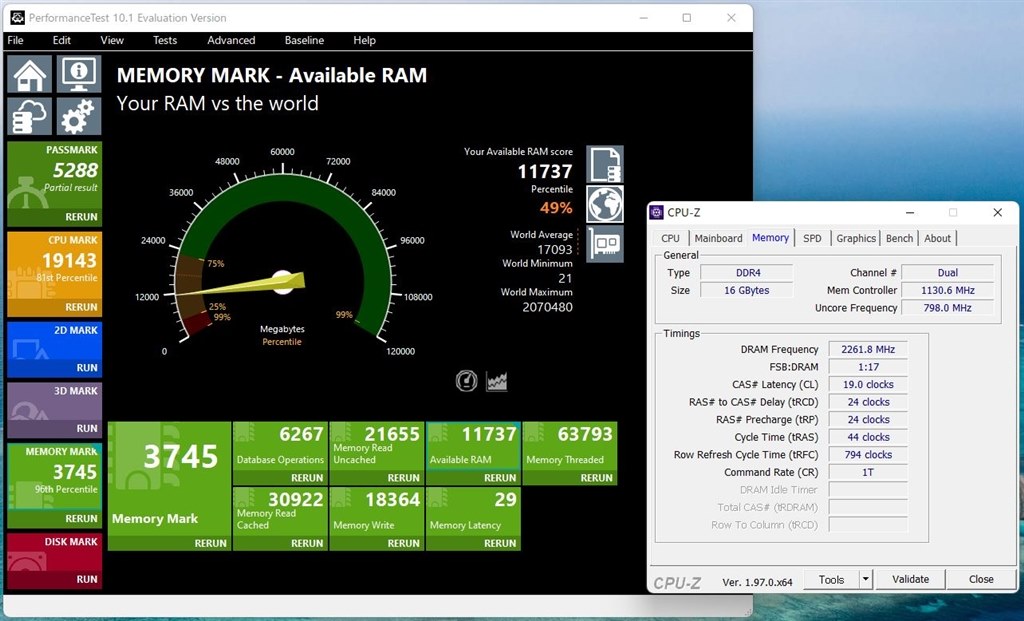Click the orange 'Percentile' gauge label
The width and height of the screenshot is (1024, 621).
tap(282, 342)
